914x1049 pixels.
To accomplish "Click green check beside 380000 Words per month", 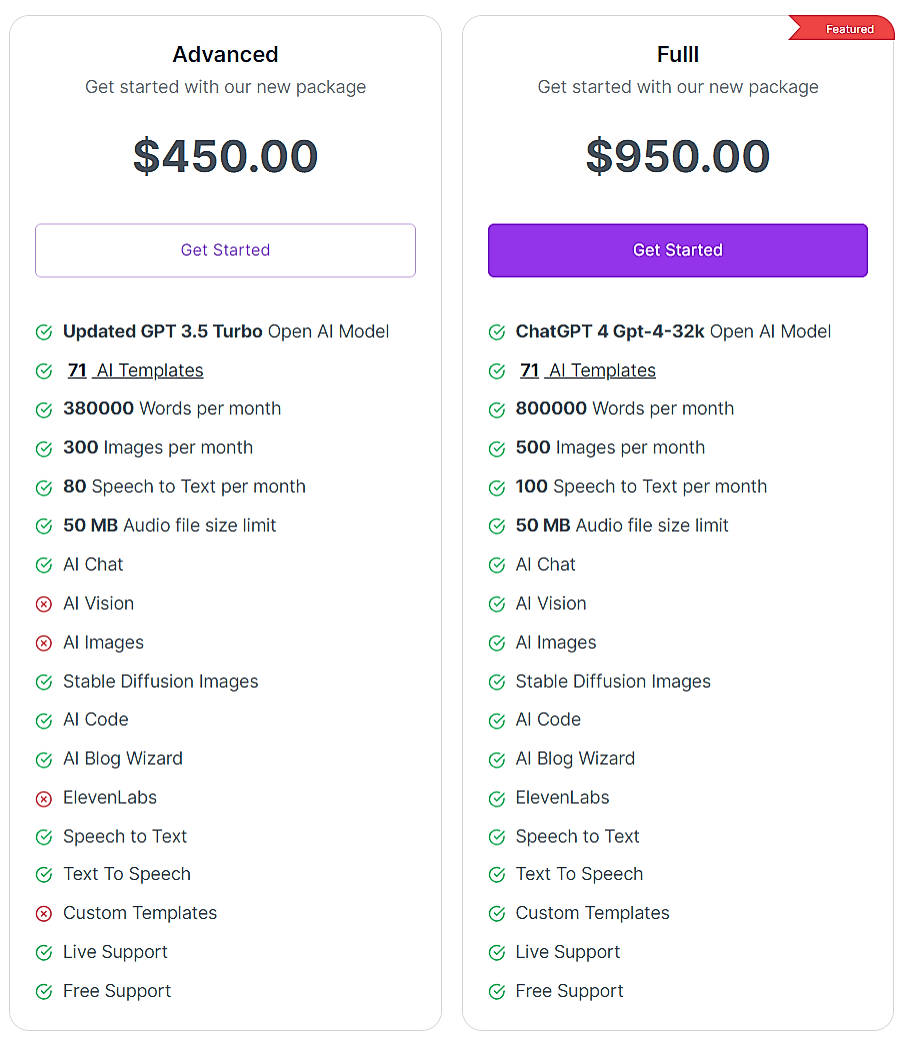I will coord(44,410).
